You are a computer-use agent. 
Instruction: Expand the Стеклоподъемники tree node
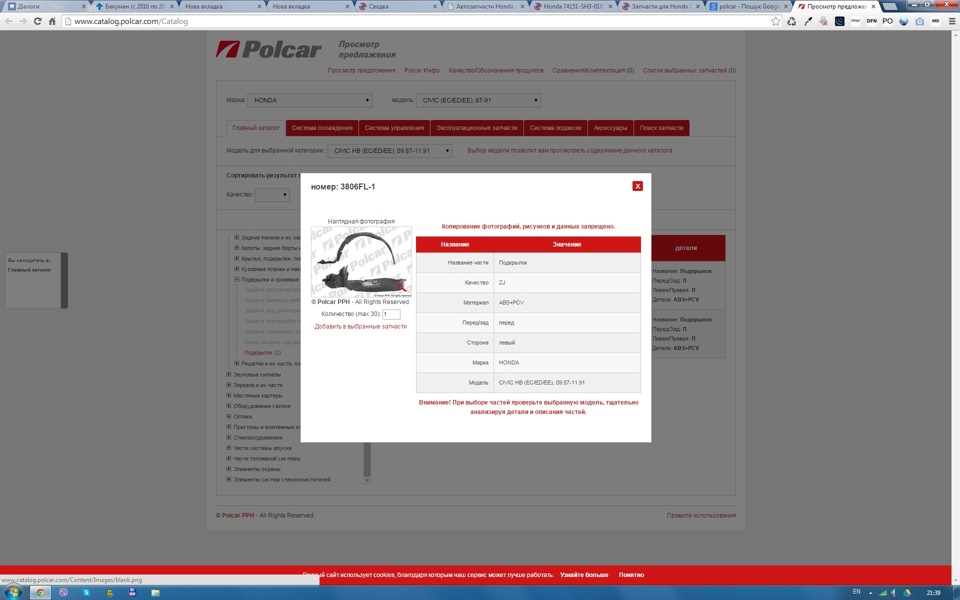click(229, 437)
